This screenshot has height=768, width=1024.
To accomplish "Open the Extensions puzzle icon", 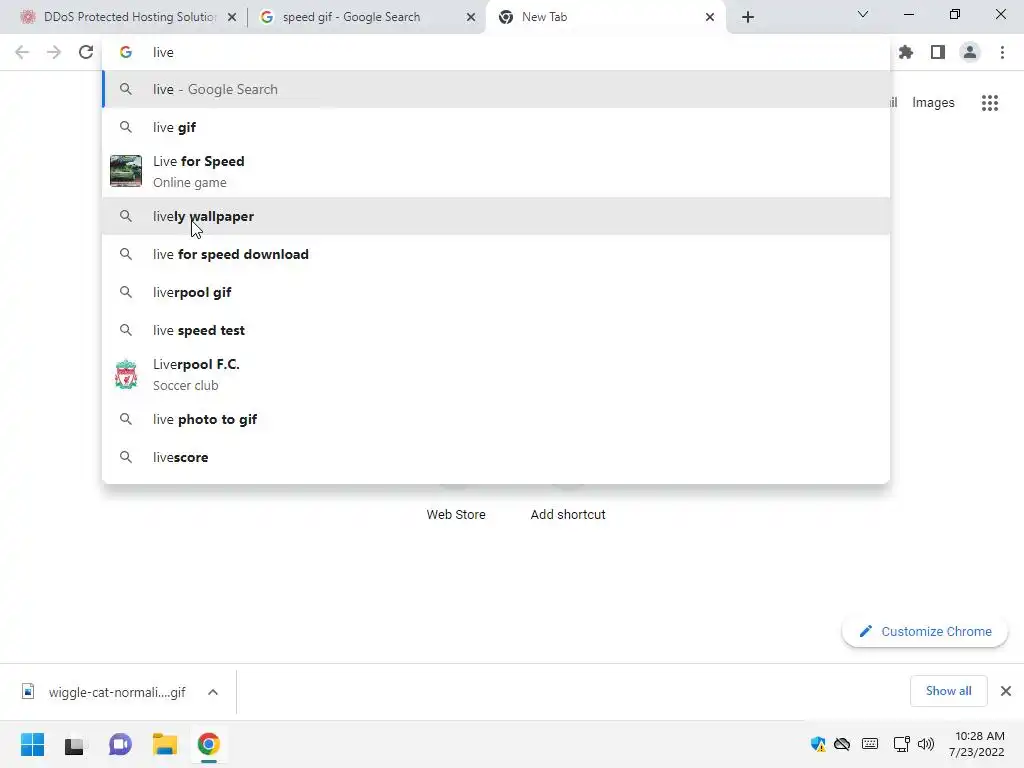I will coord(906,52).
